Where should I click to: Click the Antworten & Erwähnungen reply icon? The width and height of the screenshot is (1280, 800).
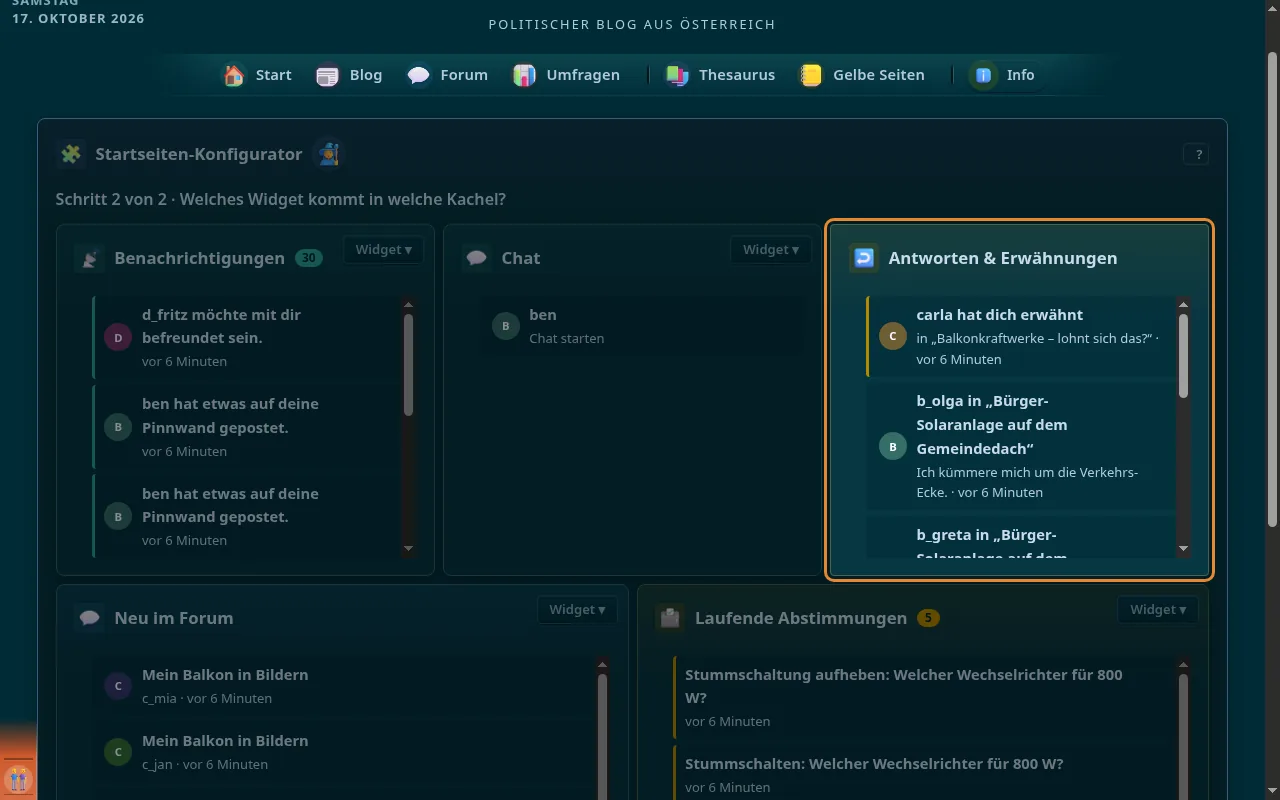[x=864, y=258]
